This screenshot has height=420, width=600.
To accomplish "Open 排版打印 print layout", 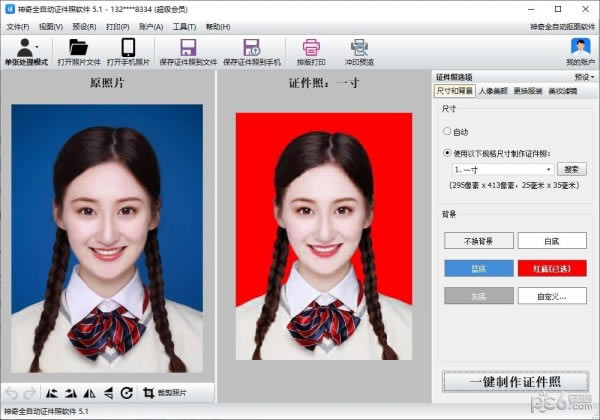I will (311, 47).
